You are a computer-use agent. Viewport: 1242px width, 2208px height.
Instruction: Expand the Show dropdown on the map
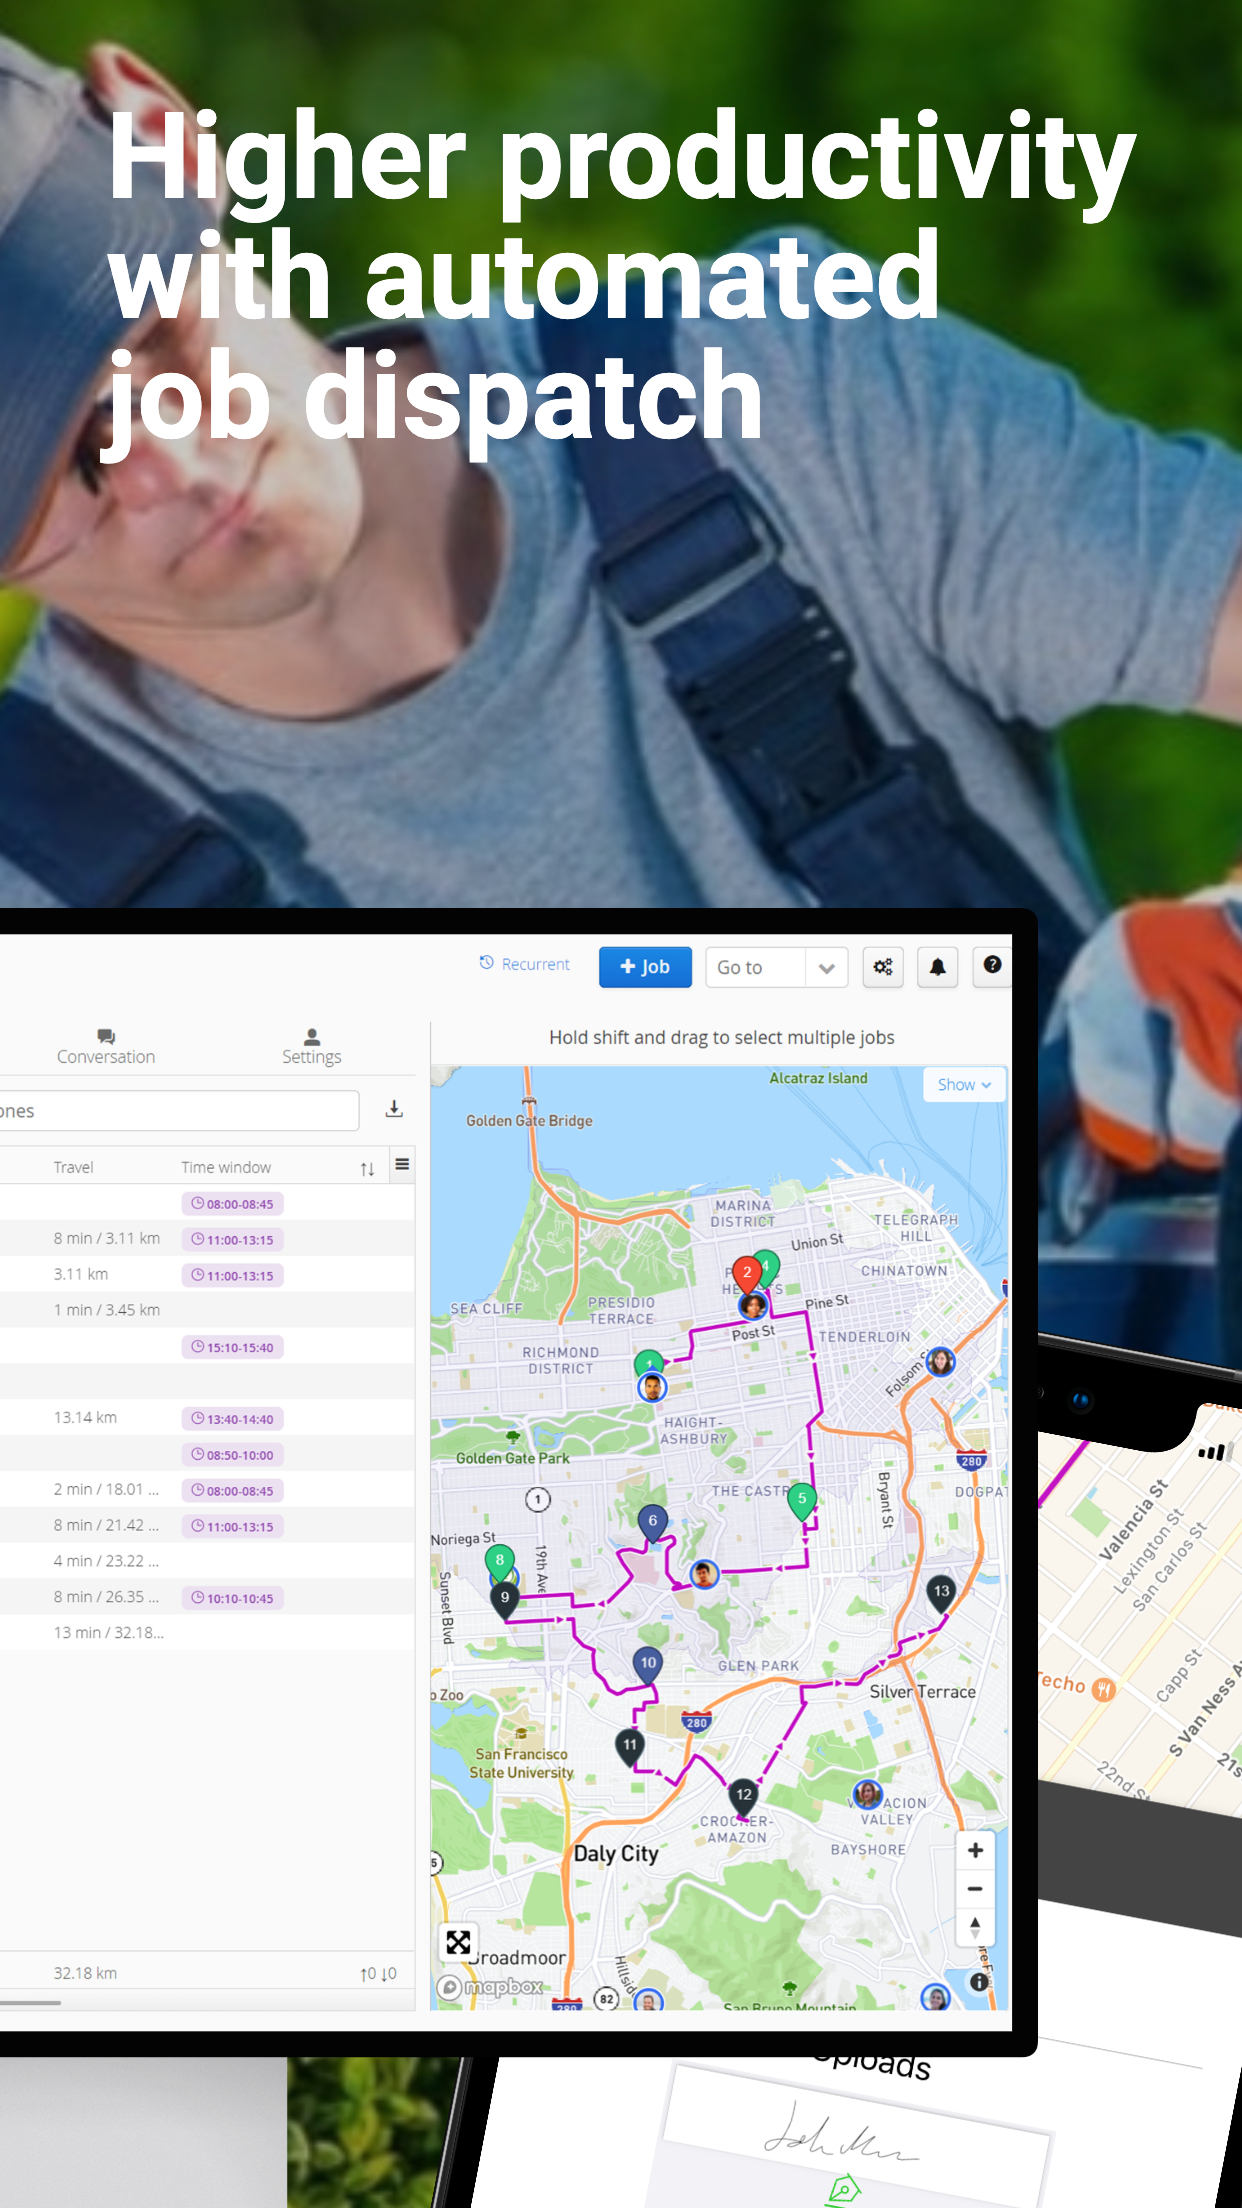[964, 1085]
